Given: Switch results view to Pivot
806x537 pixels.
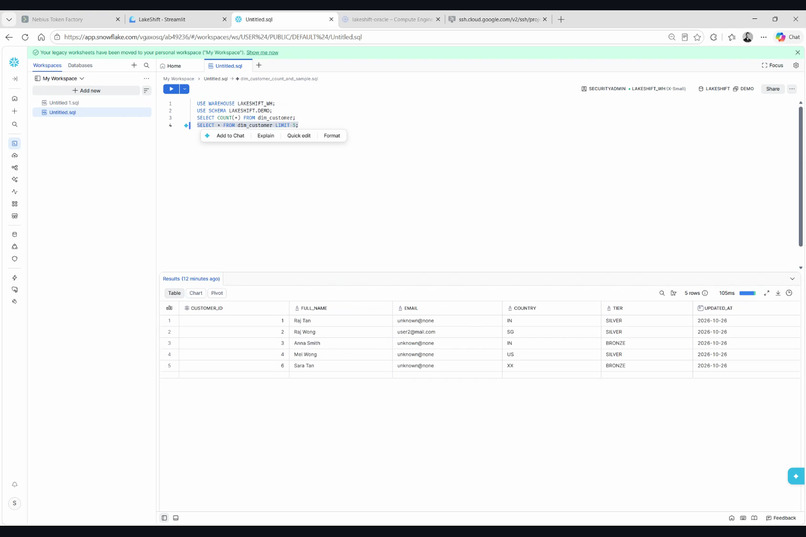Looking at the screenshot, I should (x=217, y=293).
